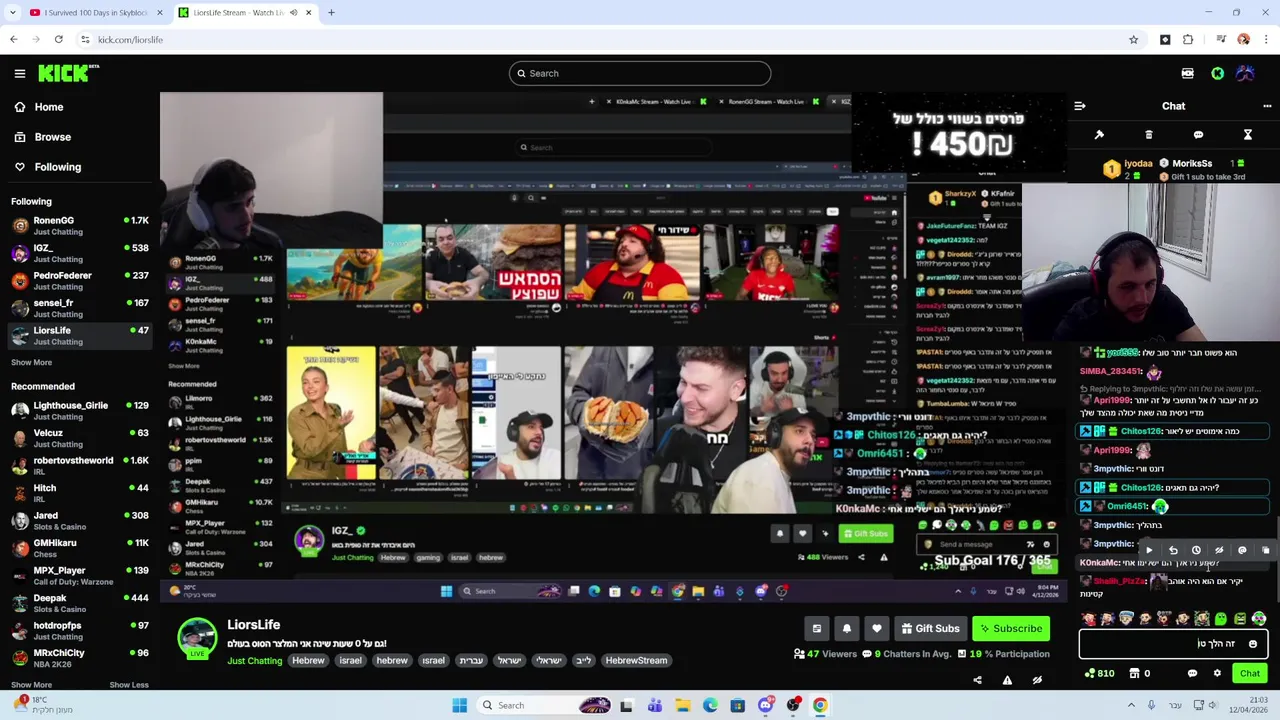Click the Kick search box

coord(640,73)
